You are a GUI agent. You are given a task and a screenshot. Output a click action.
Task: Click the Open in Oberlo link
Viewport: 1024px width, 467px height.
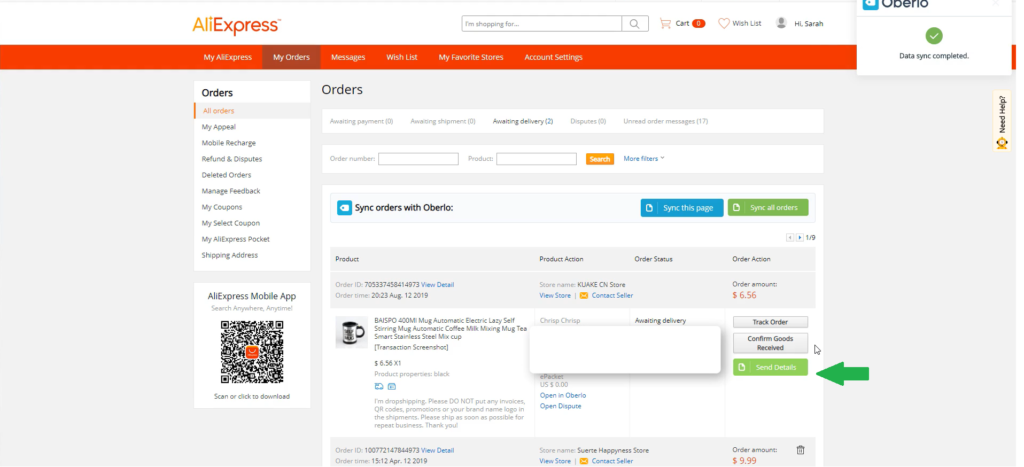[x=563, y=395]
